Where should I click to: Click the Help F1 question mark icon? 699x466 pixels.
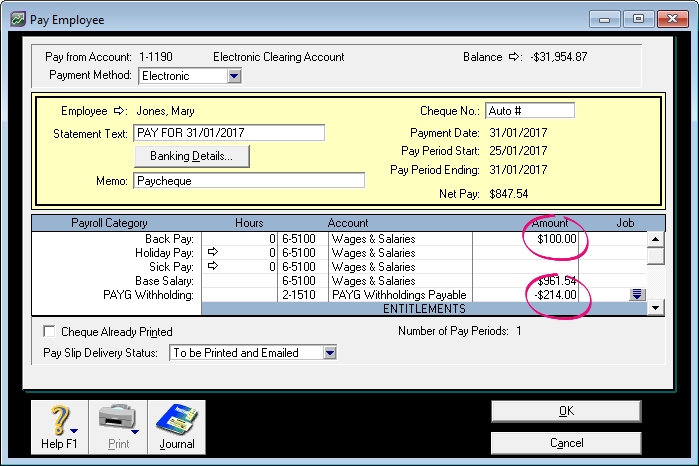pos(60,420)
